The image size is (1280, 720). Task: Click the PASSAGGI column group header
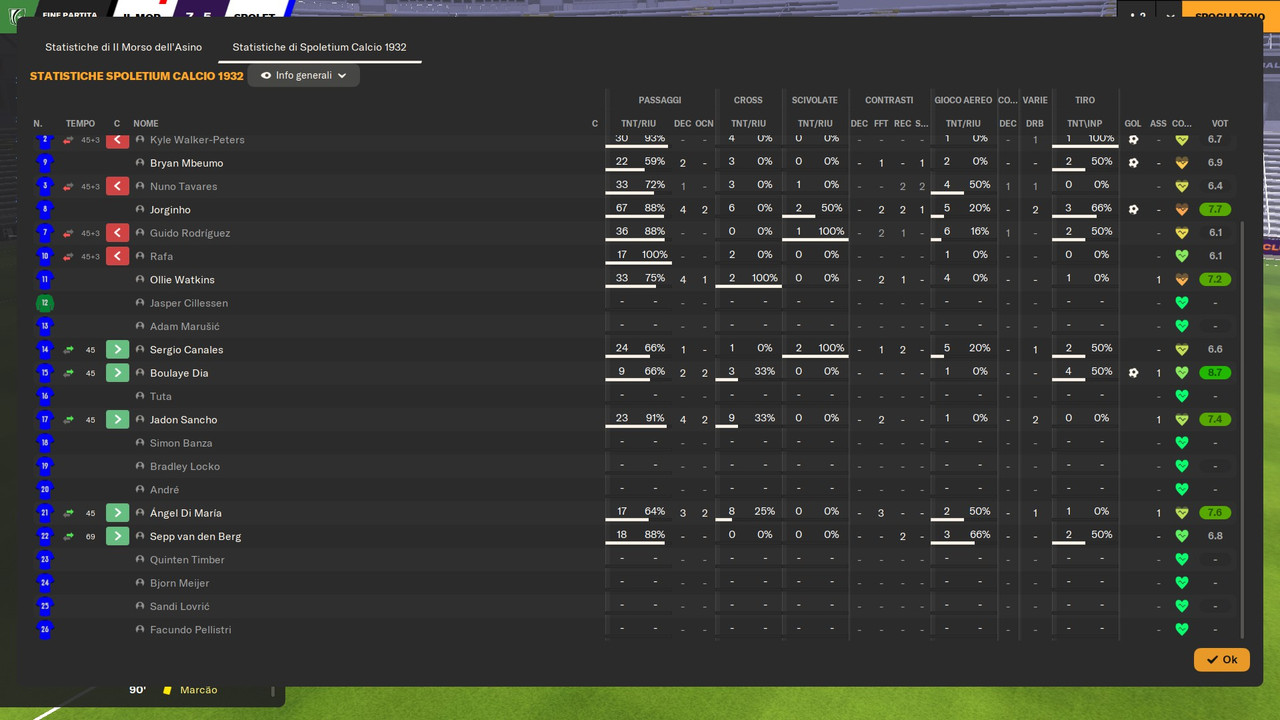pyautogui.click(x=660, y=100)
